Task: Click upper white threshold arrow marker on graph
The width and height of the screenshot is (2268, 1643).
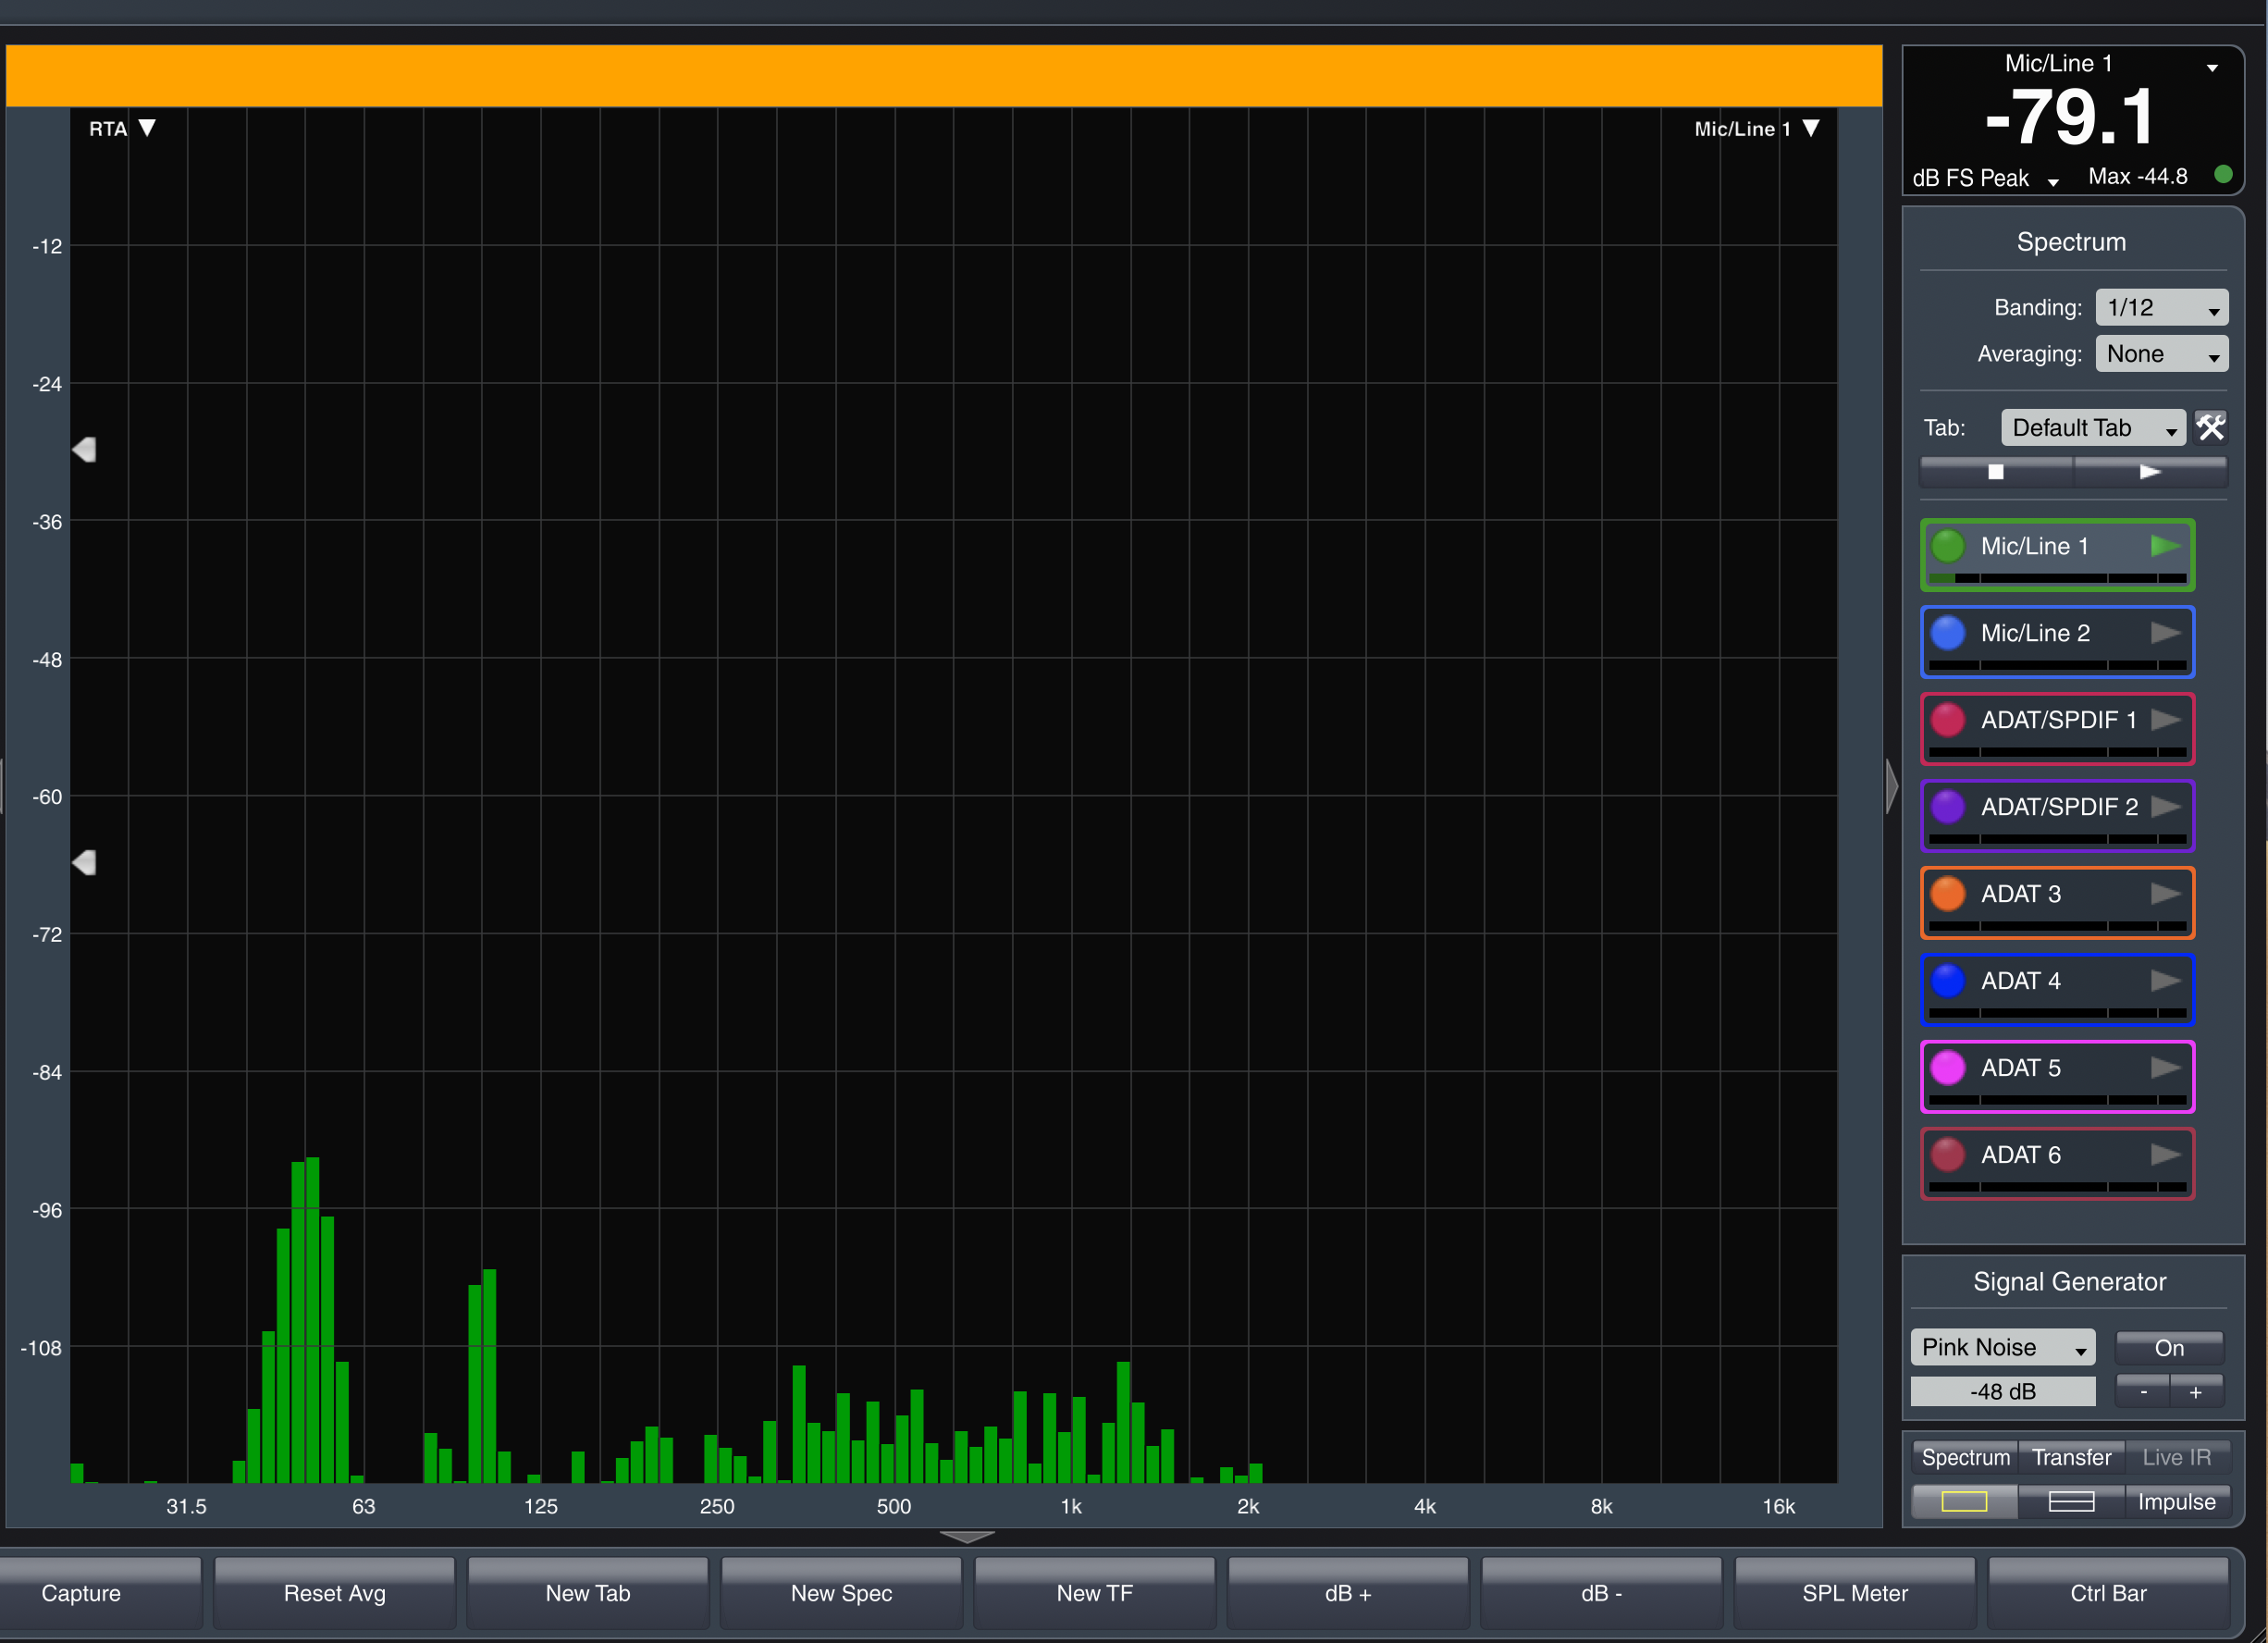Action: coord(85,450)
